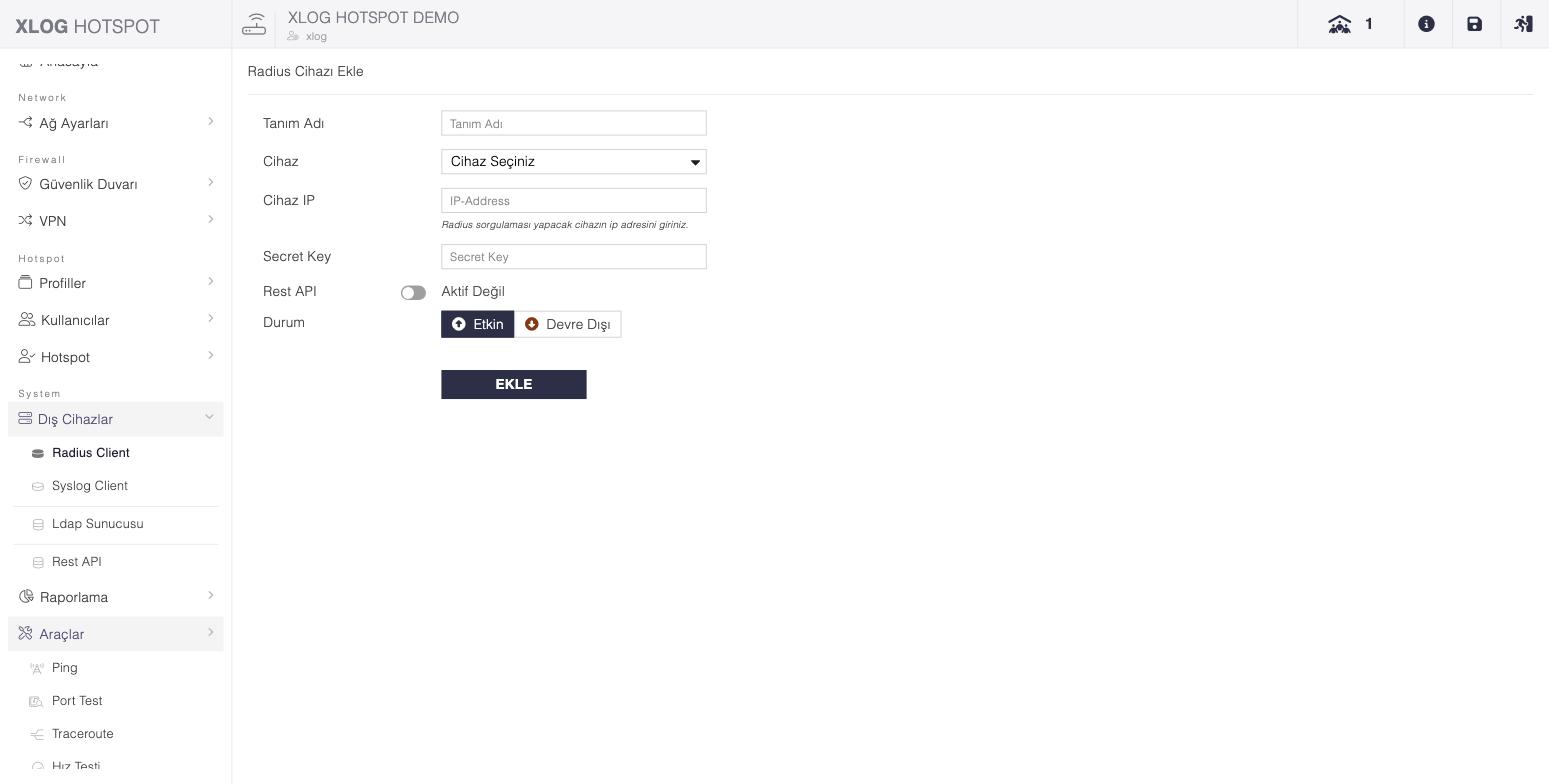Open Güvenlik Duvarı menu label
Image resolution: width=1549 pixels, height=784 pixels.
(x=89, y=184)
